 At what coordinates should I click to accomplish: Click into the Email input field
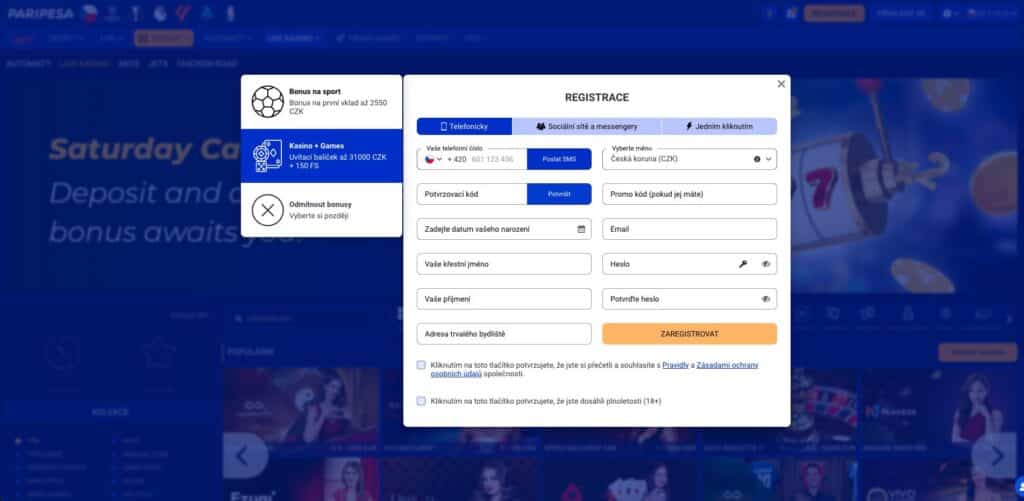(690, 229)
